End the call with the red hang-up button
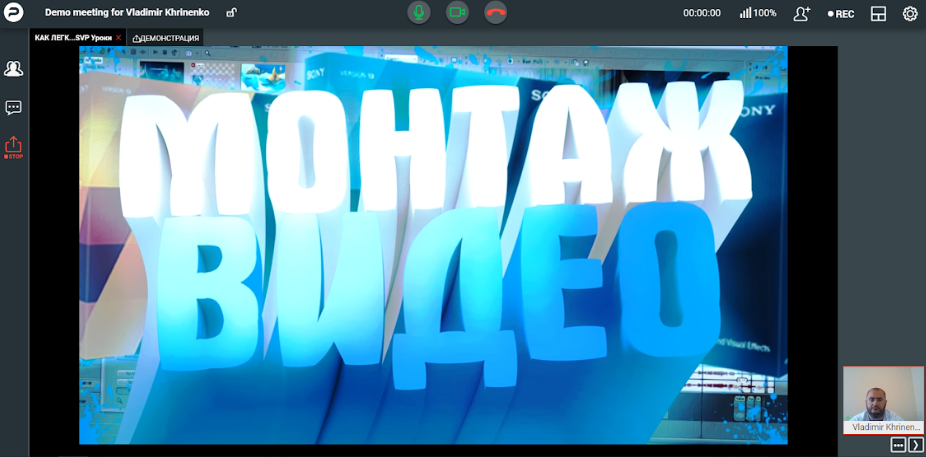This screenshot has height=457, width=926. (x=495, y=12)
